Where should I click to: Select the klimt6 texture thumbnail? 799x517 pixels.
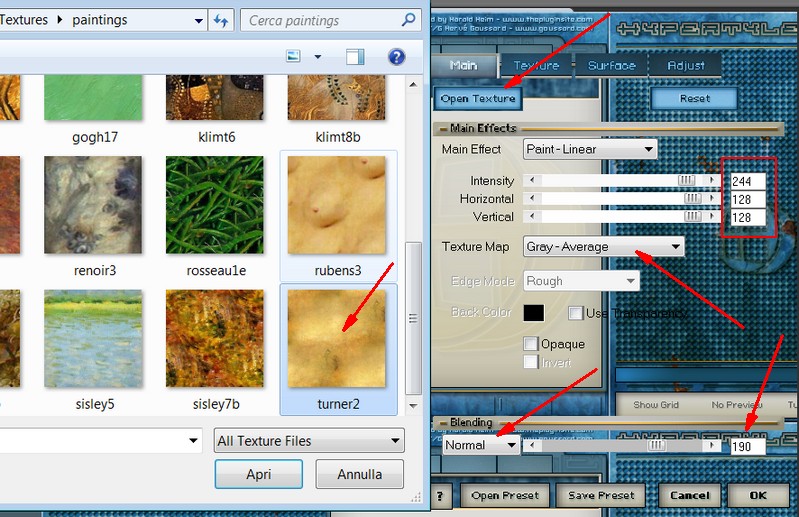[x=215, y=98]
